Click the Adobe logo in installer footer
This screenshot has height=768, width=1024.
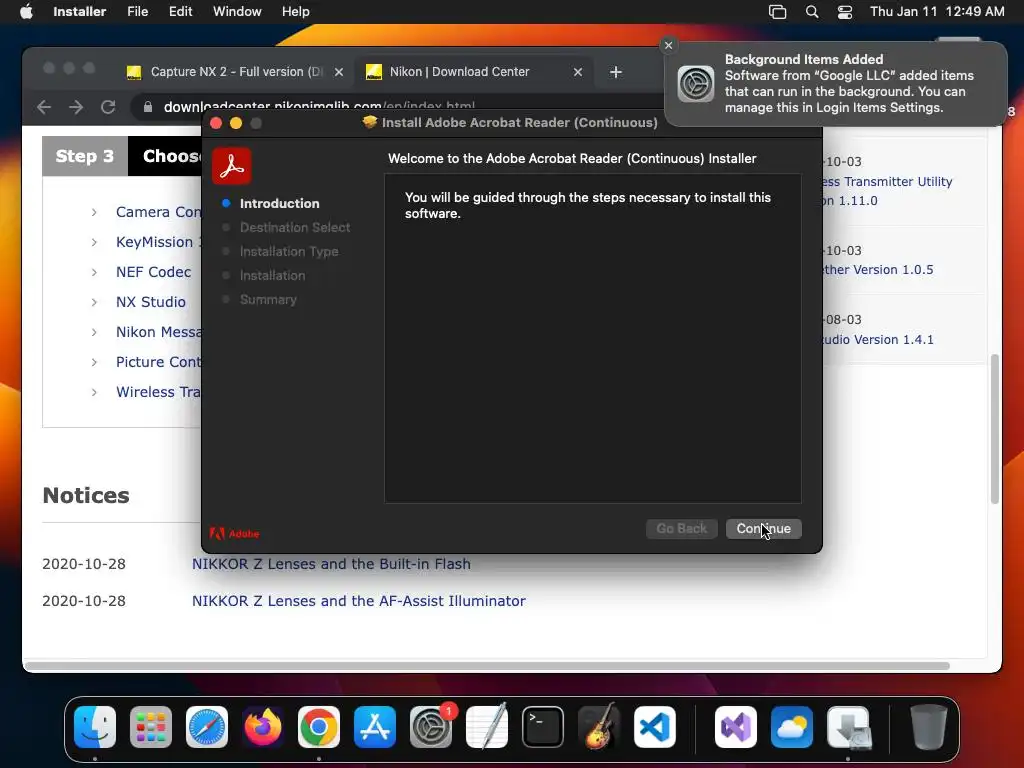[234, 534]
